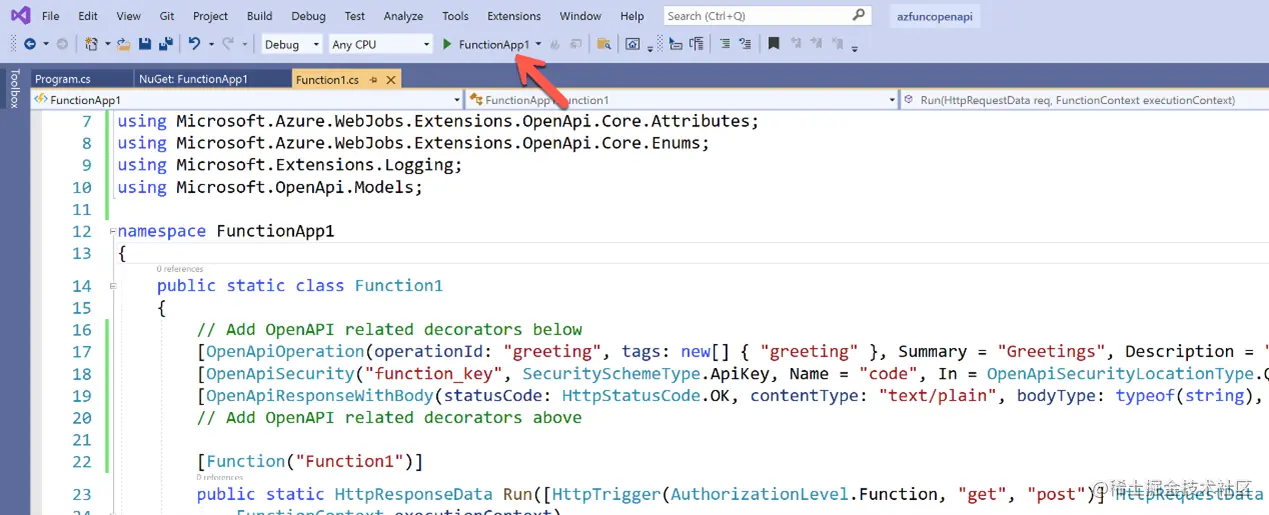Go to the previous bookmark icon
The width and height of the screenshot is (1269, 515).
pyautogui.click(x=796, y=44)
